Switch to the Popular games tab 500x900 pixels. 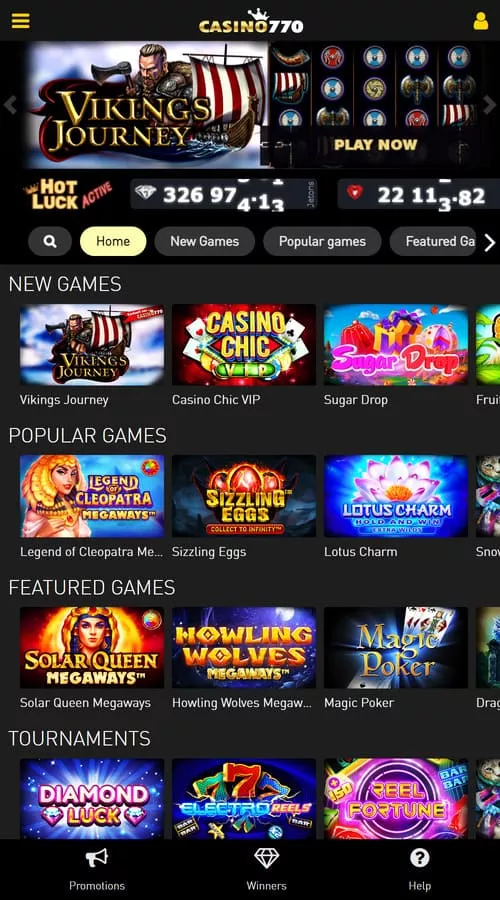pyautogui.click(x=322, y=241)
